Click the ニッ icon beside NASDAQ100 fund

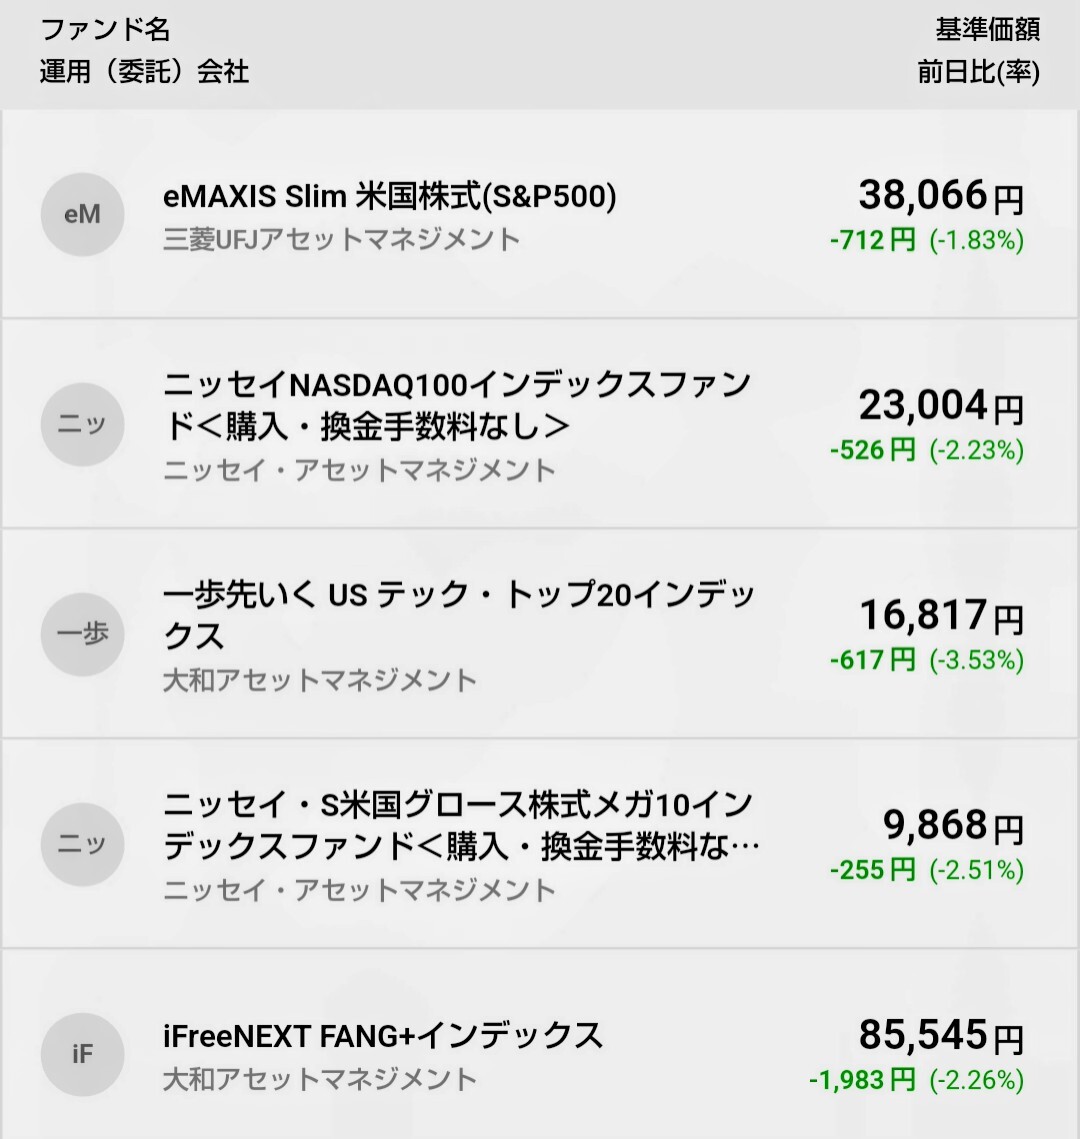point(82,424)
